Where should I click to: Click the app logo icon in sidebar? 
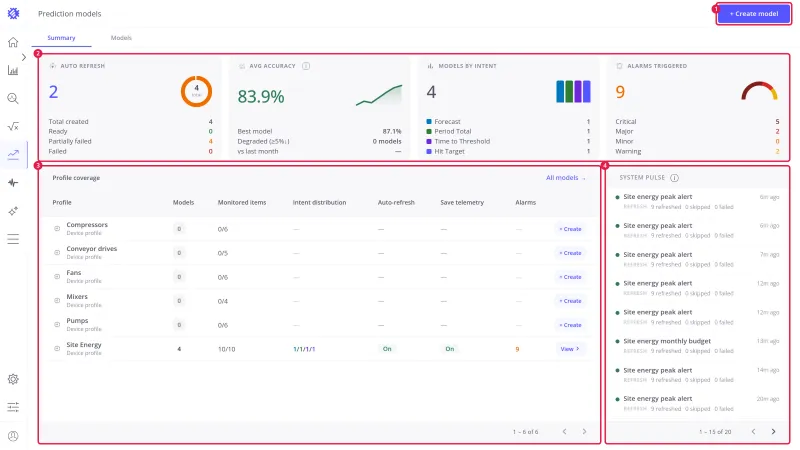pos(13,14)
